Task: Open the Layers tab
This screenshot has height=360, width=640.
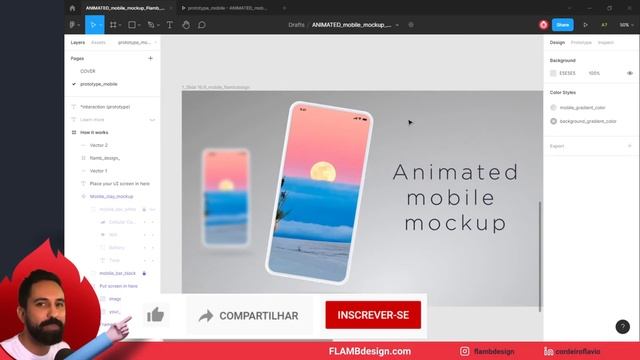Action: pos(78,42)
